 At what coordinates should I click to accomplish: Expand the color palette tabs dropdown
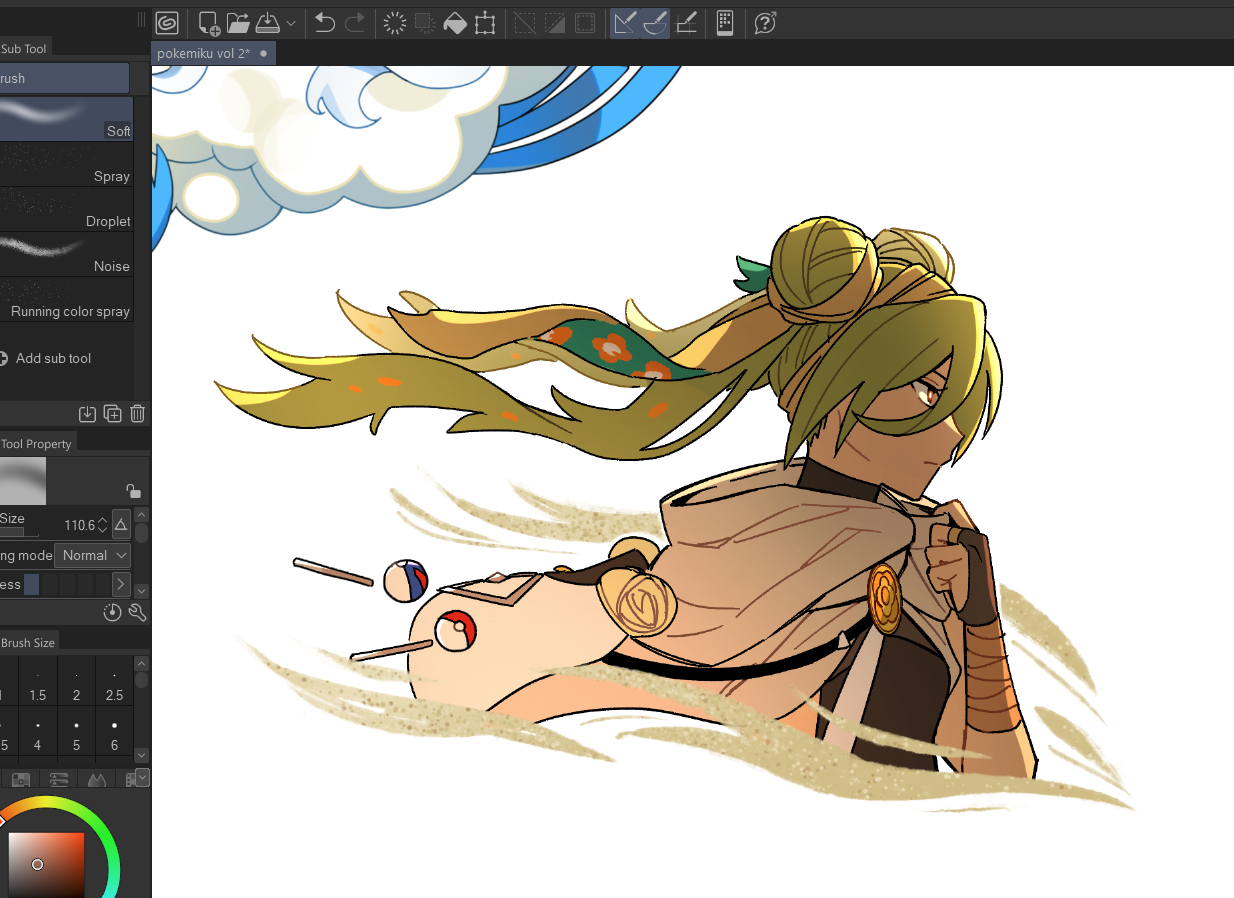pos(143,778)
